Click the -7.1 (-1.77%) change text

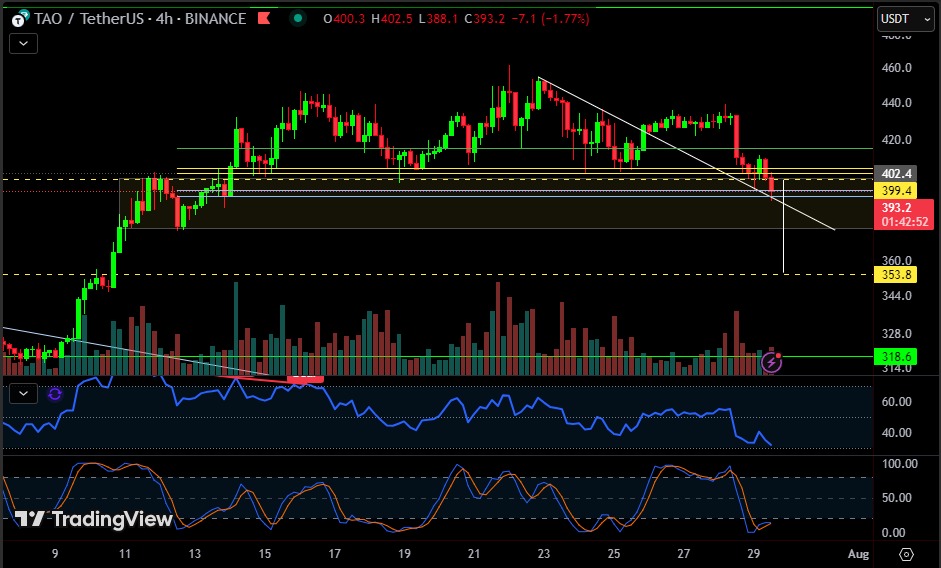pyautogui.click(x=550, y=19)
